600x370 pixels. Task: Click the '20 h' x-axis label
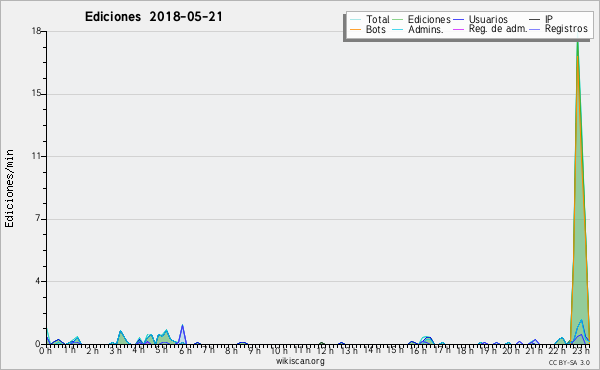(510, 350)
